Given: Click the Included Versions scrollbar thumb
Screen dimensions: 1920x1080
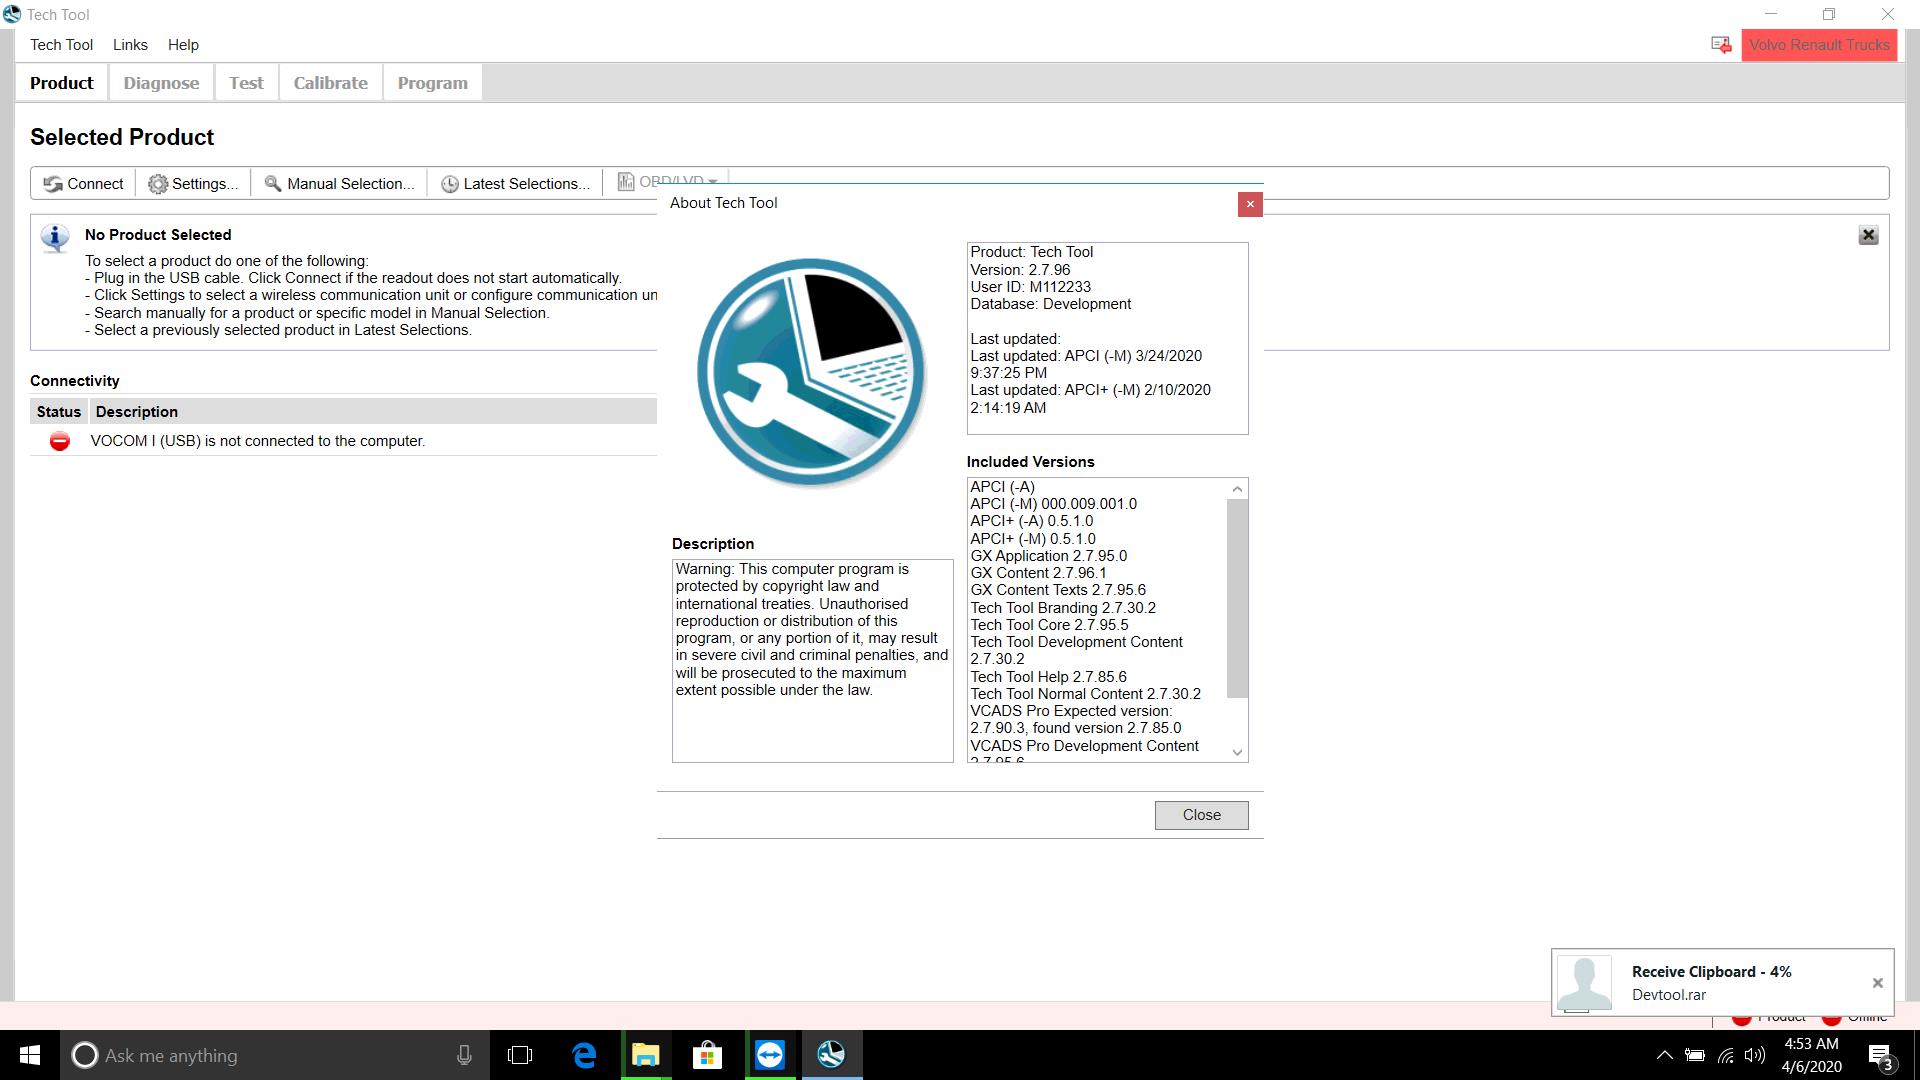Looking at the screenshot, I should point(1237,598).
